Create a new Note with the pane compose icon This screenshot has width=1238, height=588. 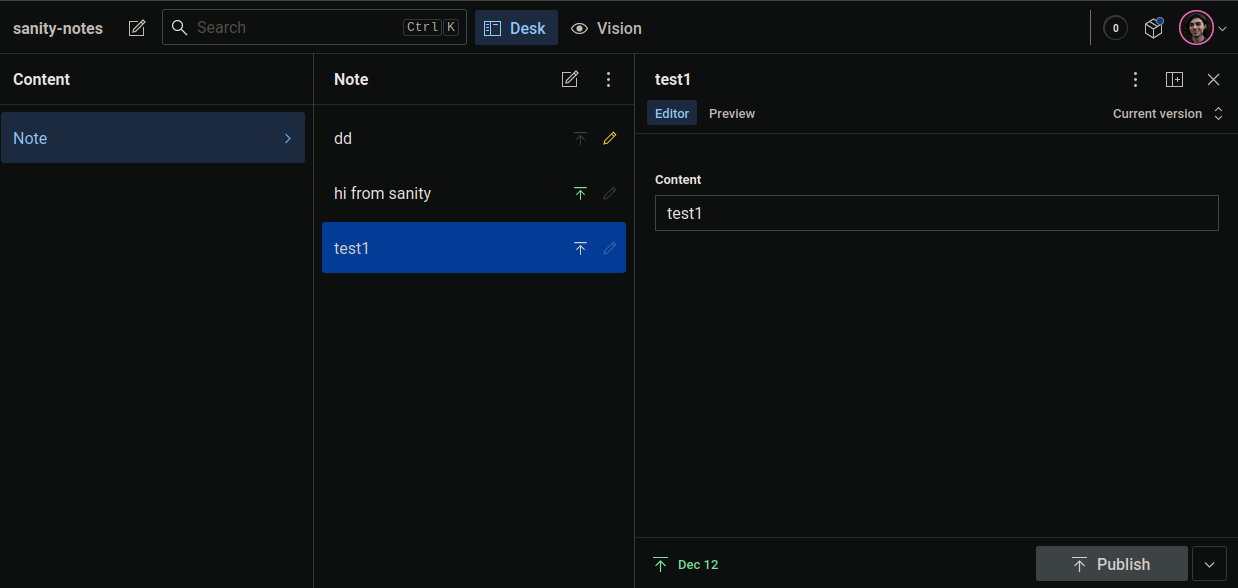(570, 79)
